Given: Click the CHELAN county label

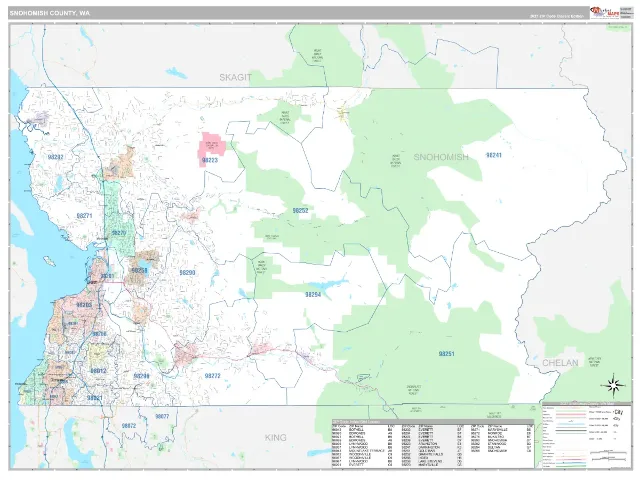Looking at the screenshot, I should click(x=560, y=363).
